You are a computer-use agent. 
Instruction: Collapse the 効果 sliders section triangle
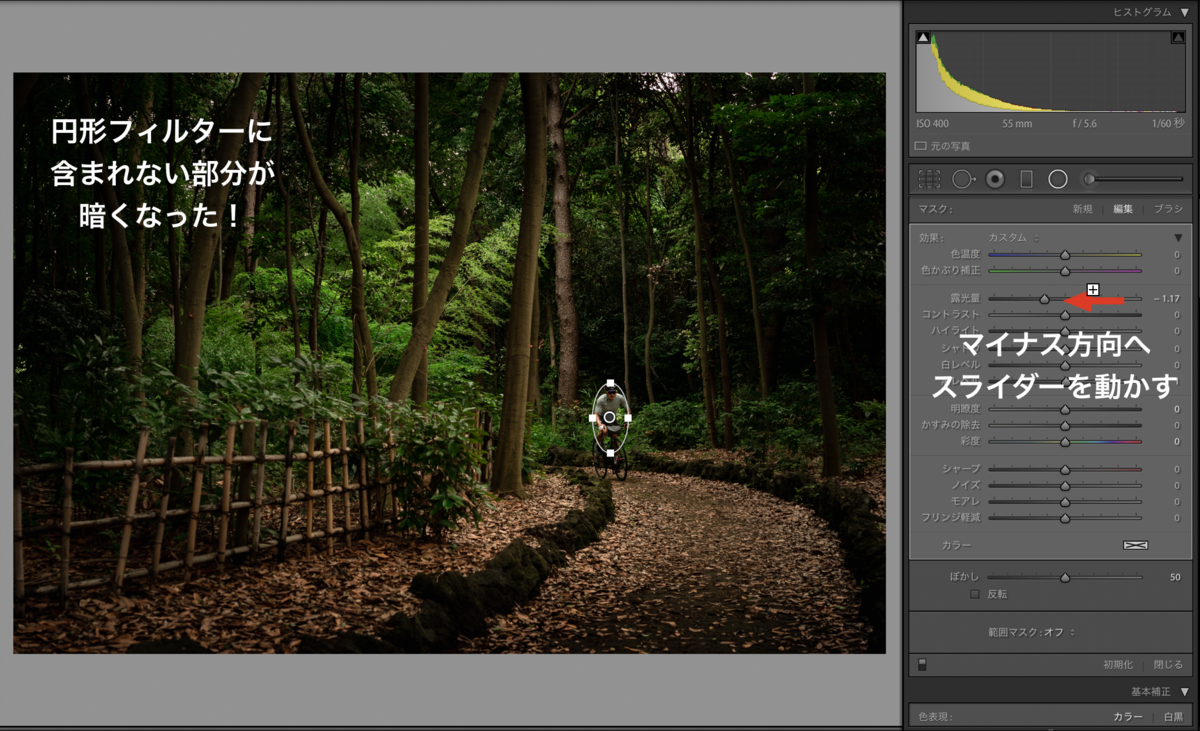coord(1178,238)
